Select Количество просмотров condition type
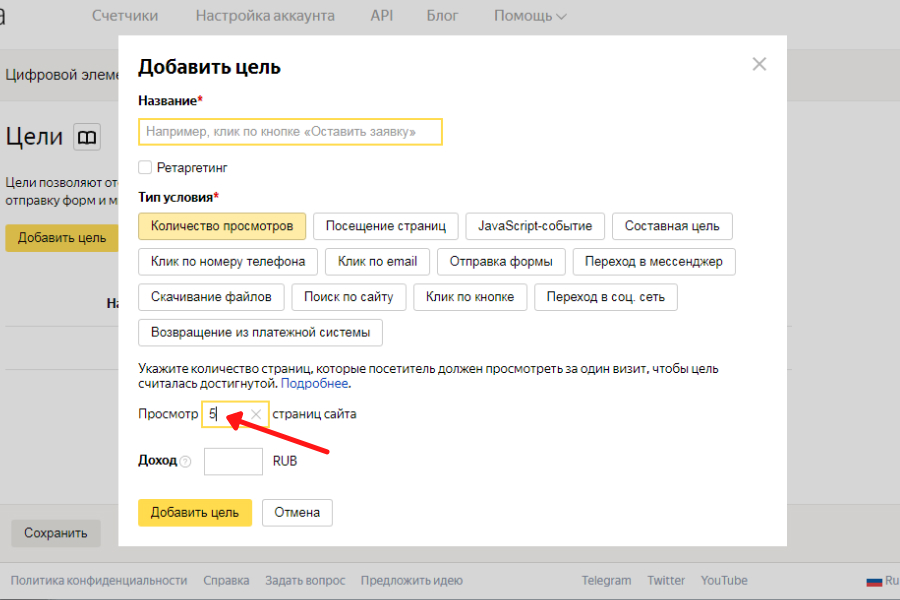900x600 pixels. click(222, 226)
